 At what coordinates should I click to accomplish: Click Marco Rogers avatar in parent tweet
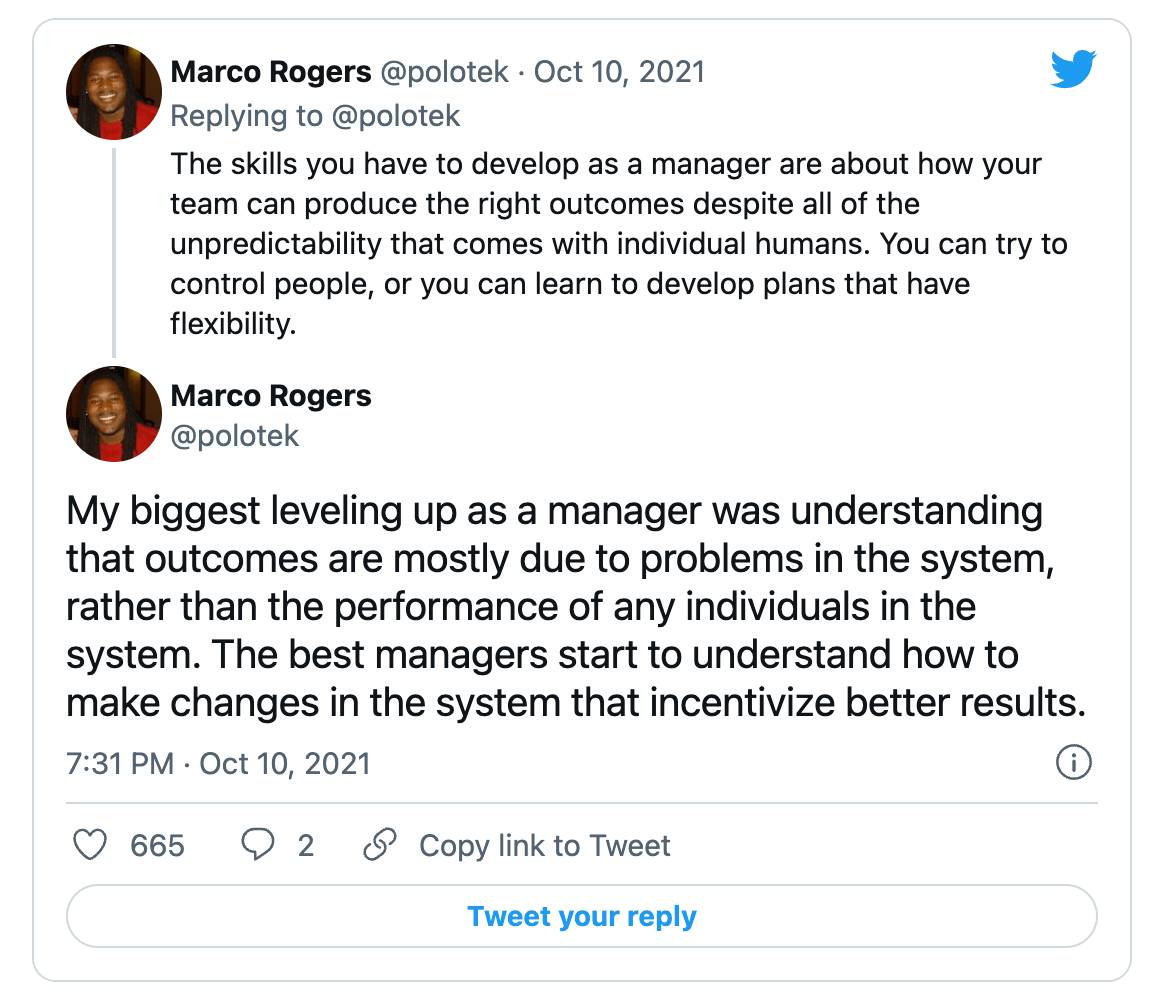[x=114, y=92]
